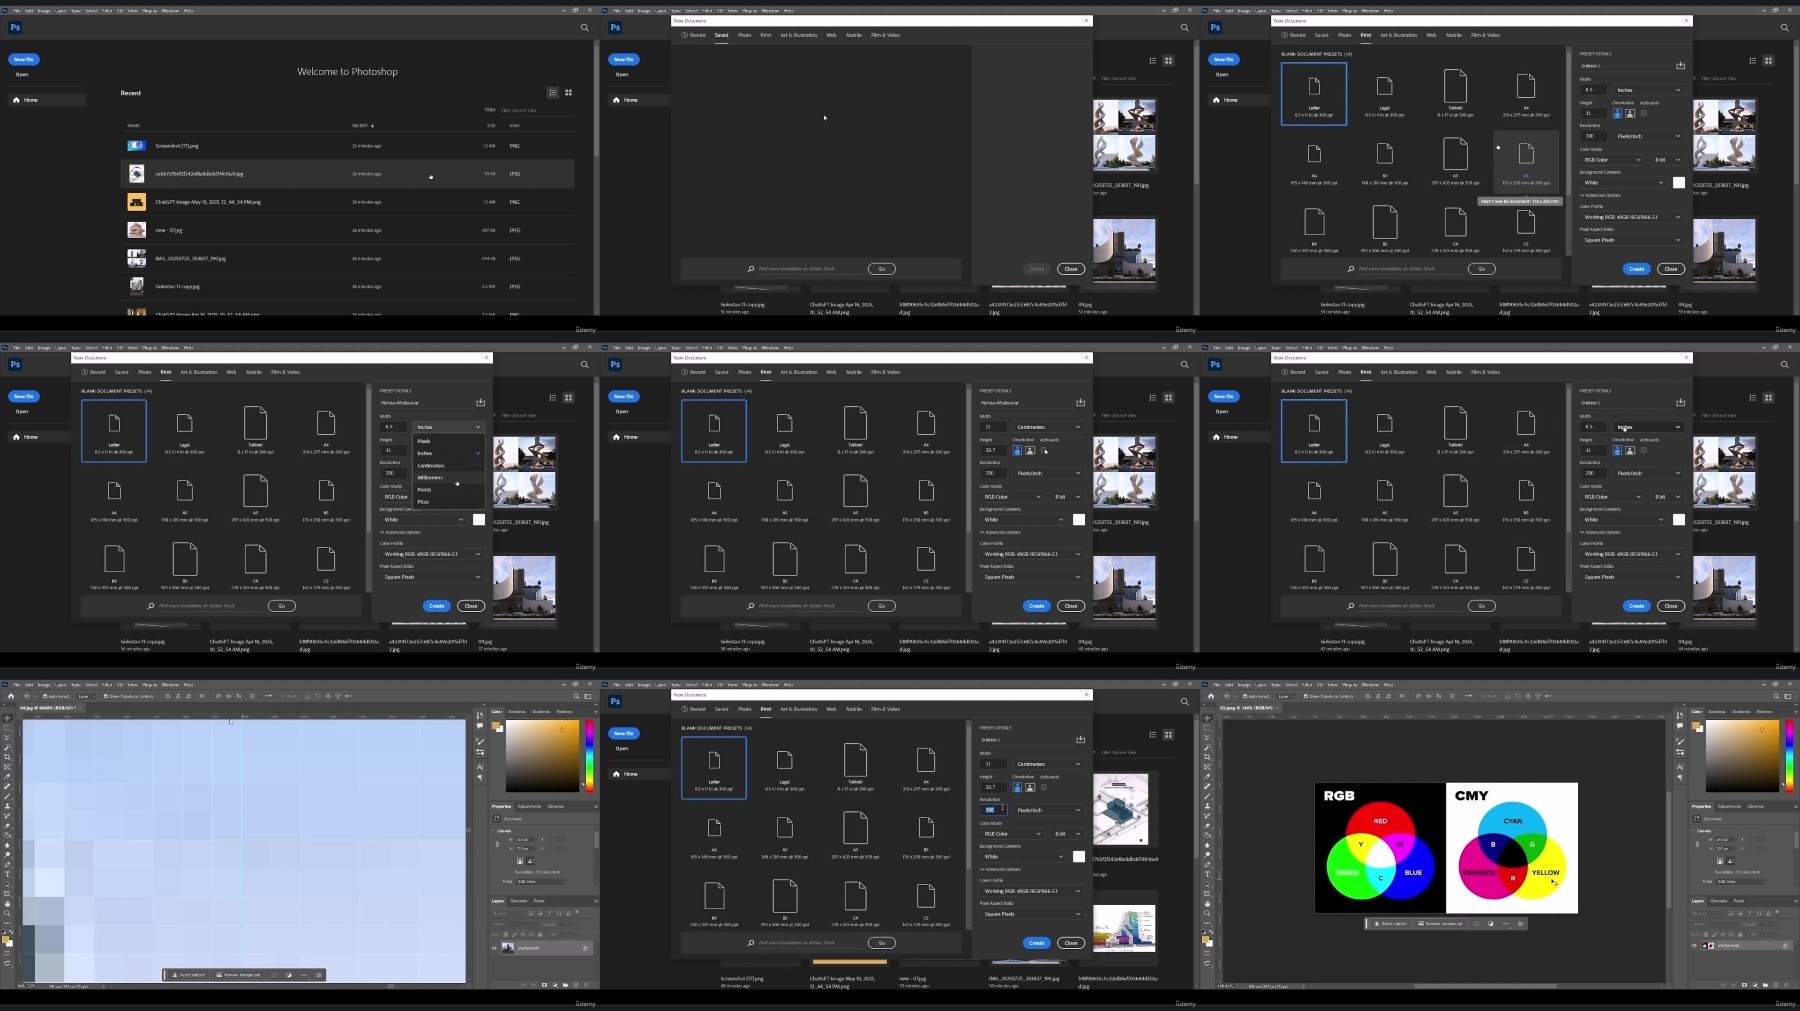Click the Home icon in the RGB/CMY window options bar
This screenshot has height=1011, width=1800.
point(1211,696)
